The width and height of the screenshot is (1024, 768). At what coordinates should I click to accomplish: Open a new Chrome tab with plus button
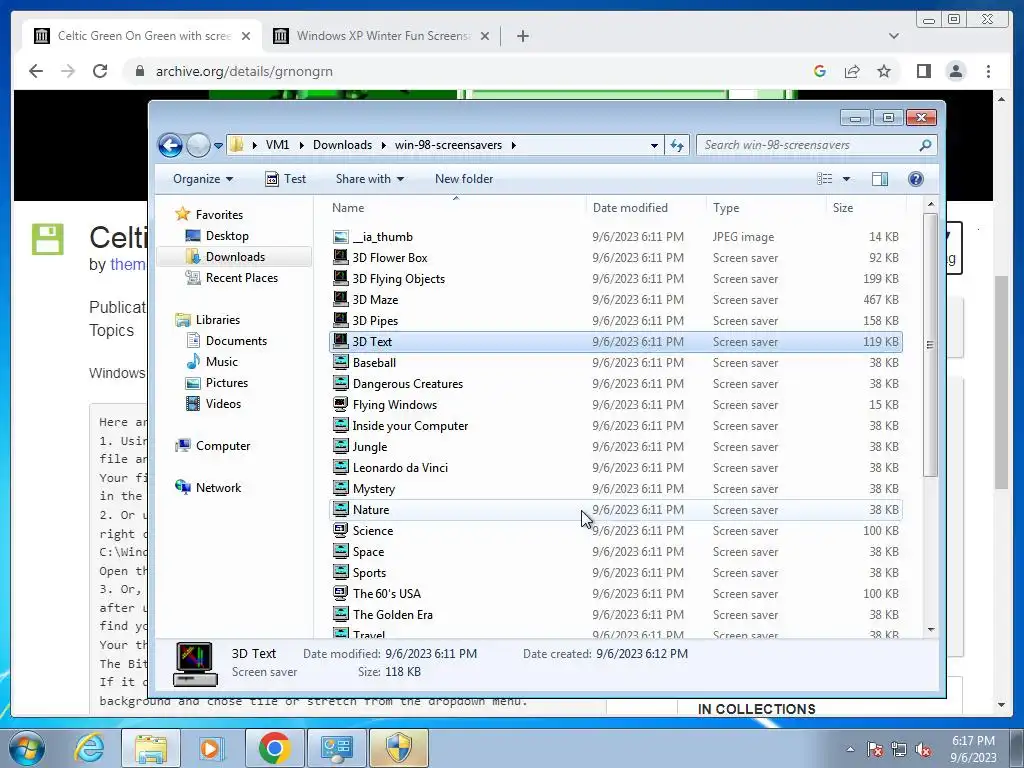(522, 36)
